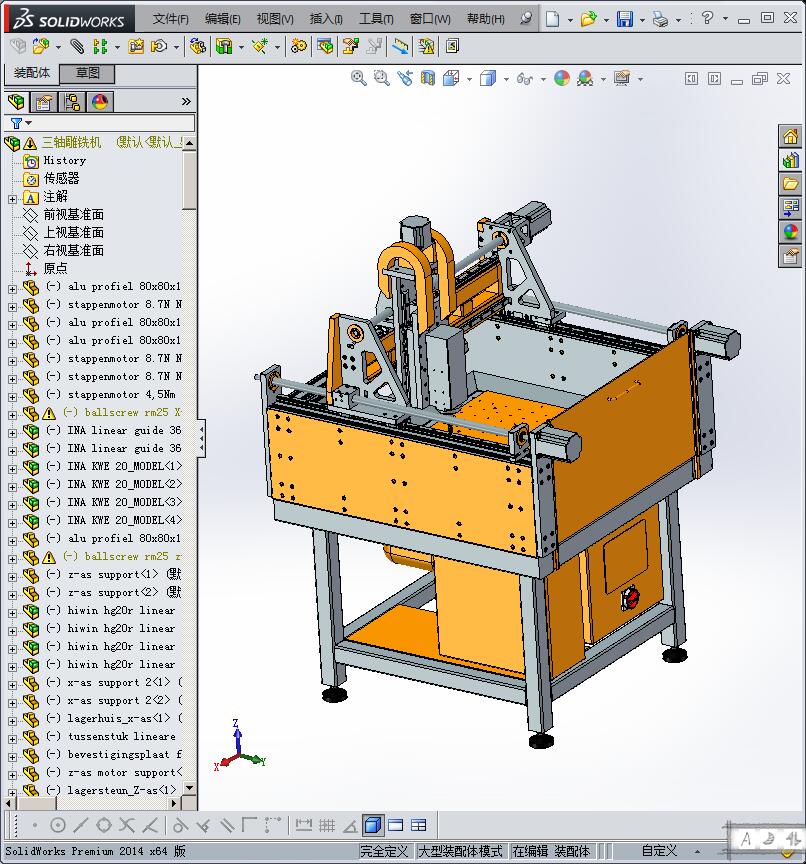
Task: Expand hidden manager tabs with » chevron
Action: click(186, 101)
